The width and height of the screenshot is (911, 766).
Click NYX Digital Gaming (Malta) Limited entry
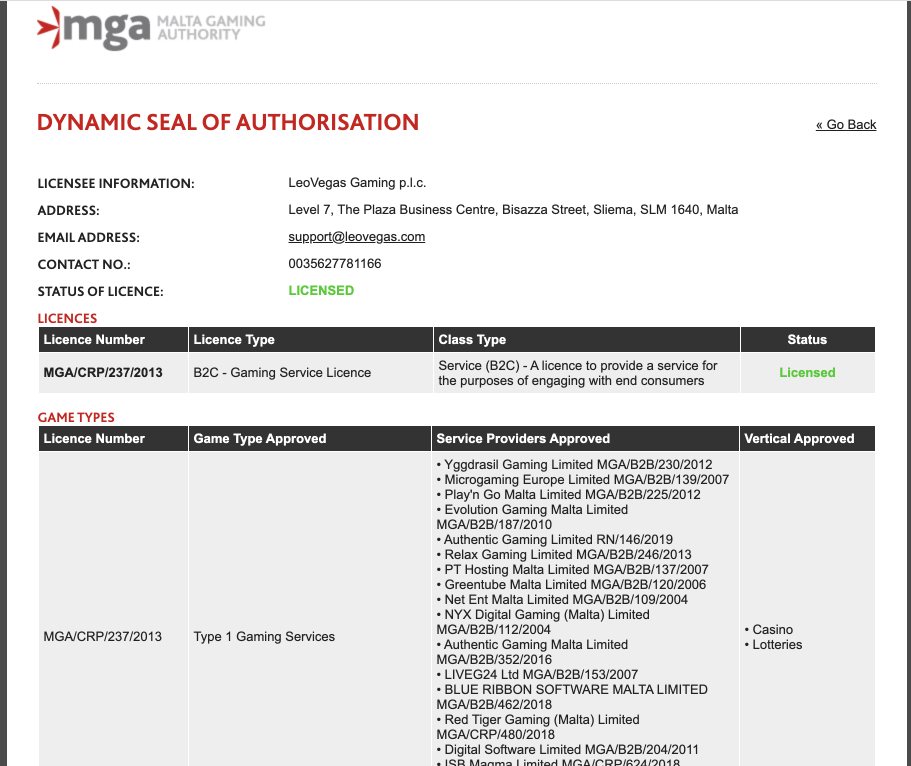pos(543,622)
